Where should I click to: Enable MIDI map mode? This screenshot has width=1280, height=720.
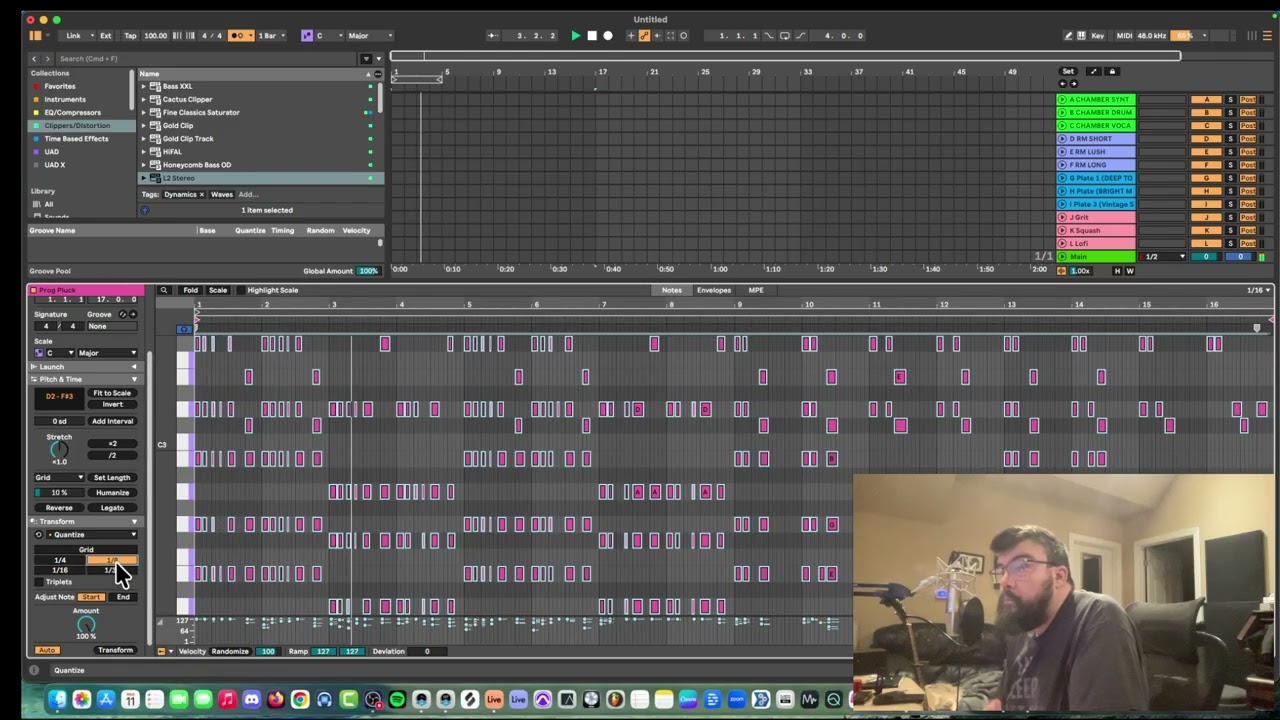coord(1124,36)
